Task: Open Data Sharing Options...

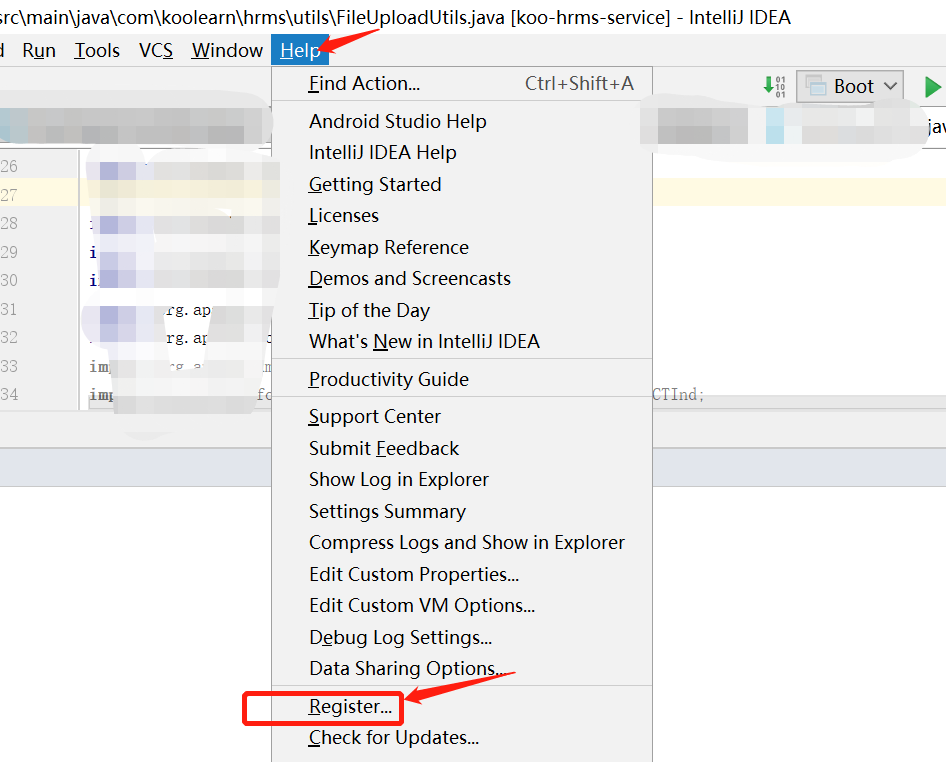Action: click(x=462, y=668)
